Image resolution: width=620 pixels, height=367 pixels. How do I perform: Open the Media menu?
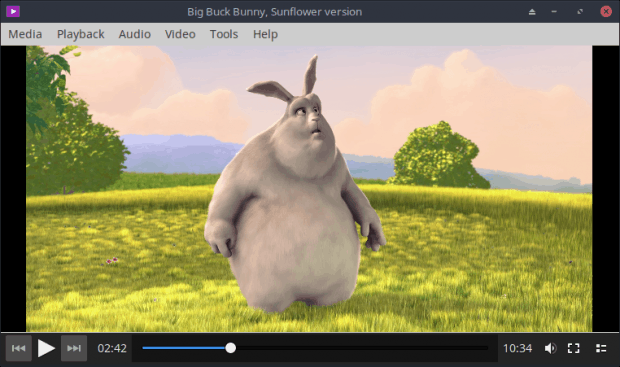[x=25, y=34]
